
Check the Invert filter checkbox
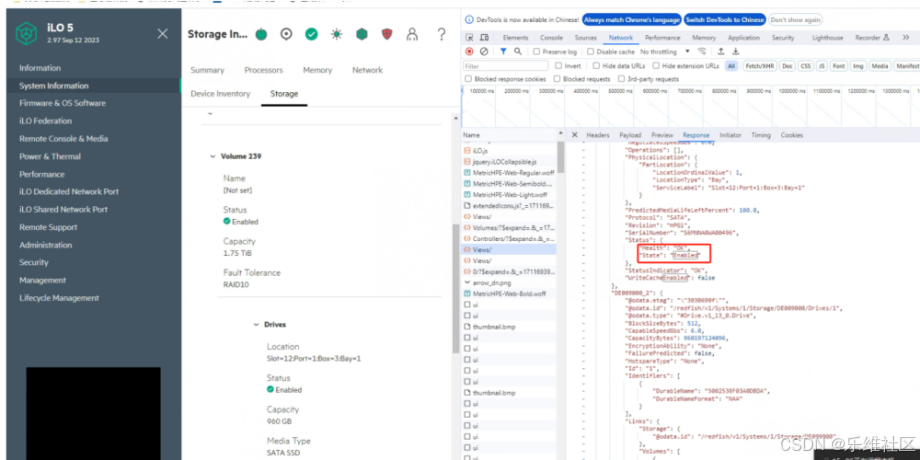point(559,66)
